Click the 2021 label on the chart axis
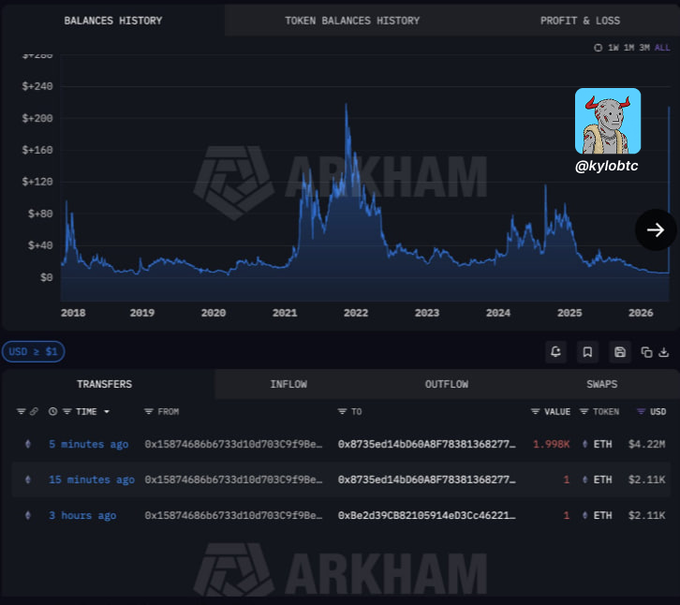680x605 pixels. (284, 313)
